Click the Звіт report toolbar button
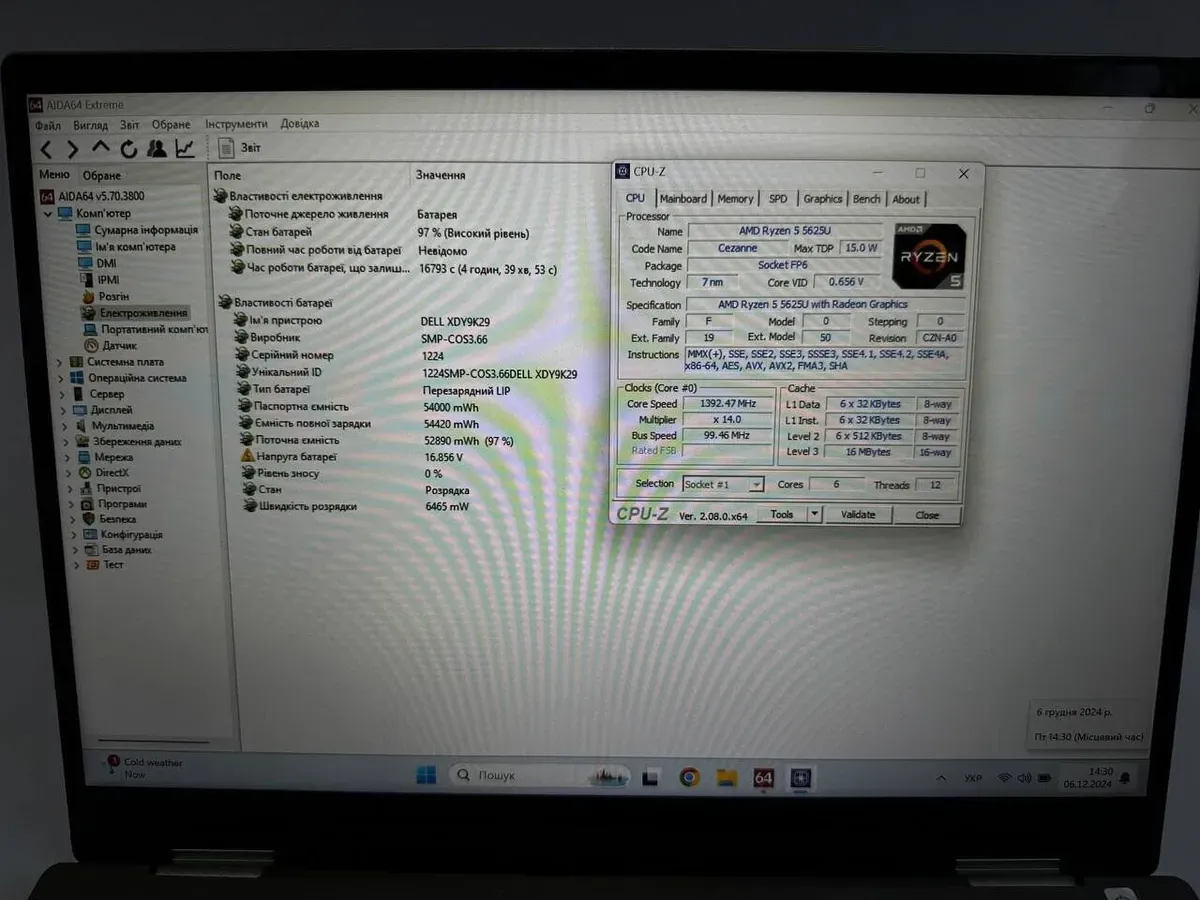The image size is (1200, 900). [x=239, y=148]
